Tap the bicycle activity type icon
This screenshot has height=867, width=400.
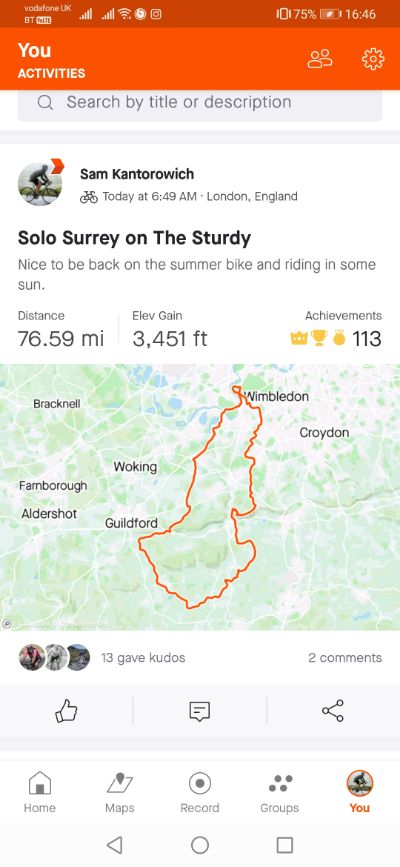point(89,197)
